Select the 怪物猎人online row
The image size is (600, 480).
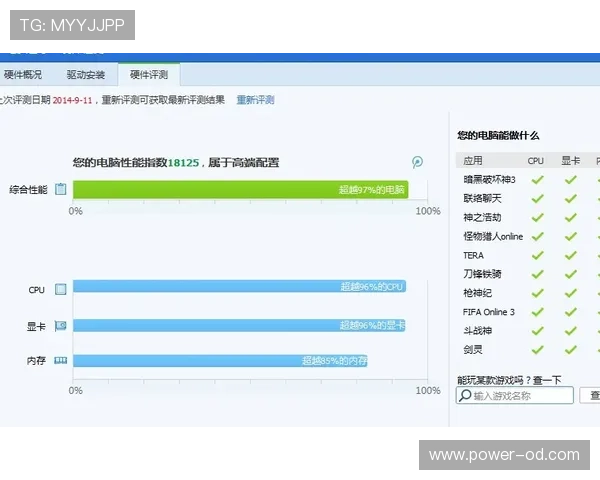point(528,236)
